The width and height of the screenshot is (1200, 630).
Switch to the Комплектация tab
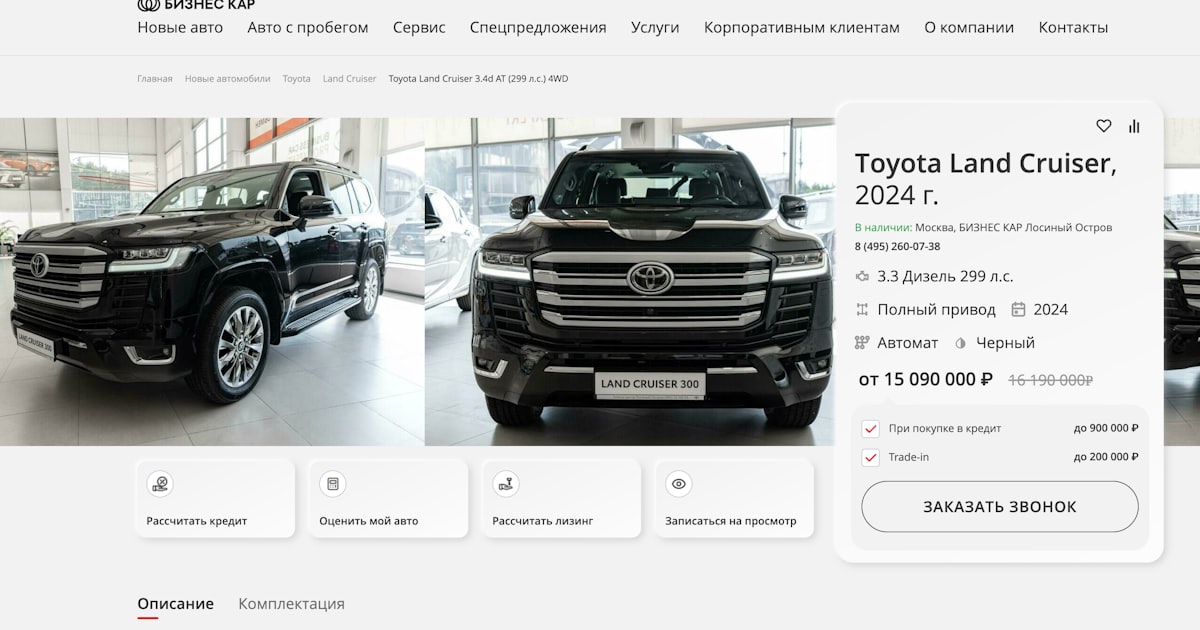point(291,604)
